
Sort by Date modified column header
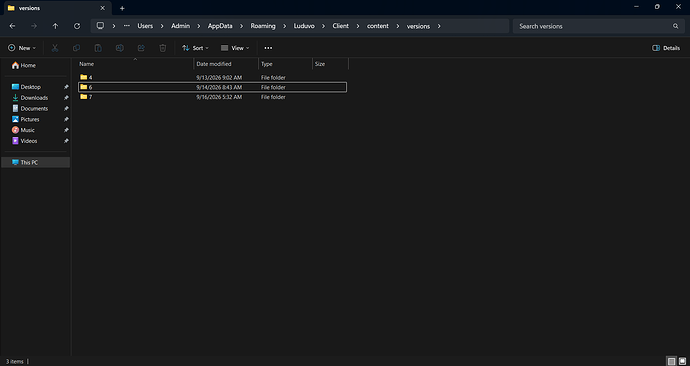tap(226, 64)
